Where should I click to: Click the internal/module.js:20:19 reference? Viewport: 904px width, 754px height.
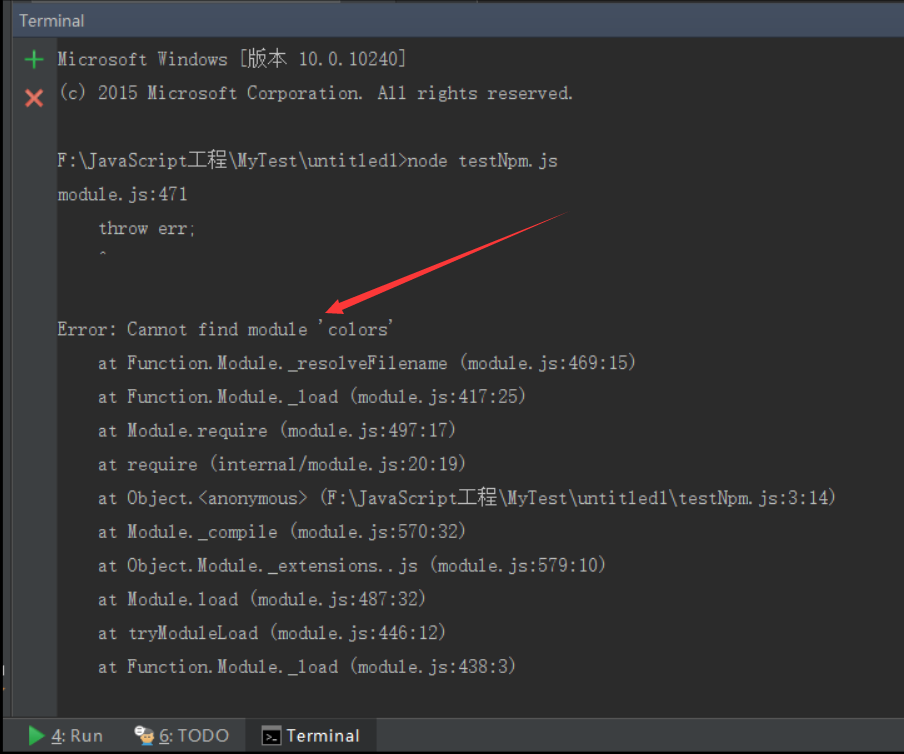tap(337, 464)
